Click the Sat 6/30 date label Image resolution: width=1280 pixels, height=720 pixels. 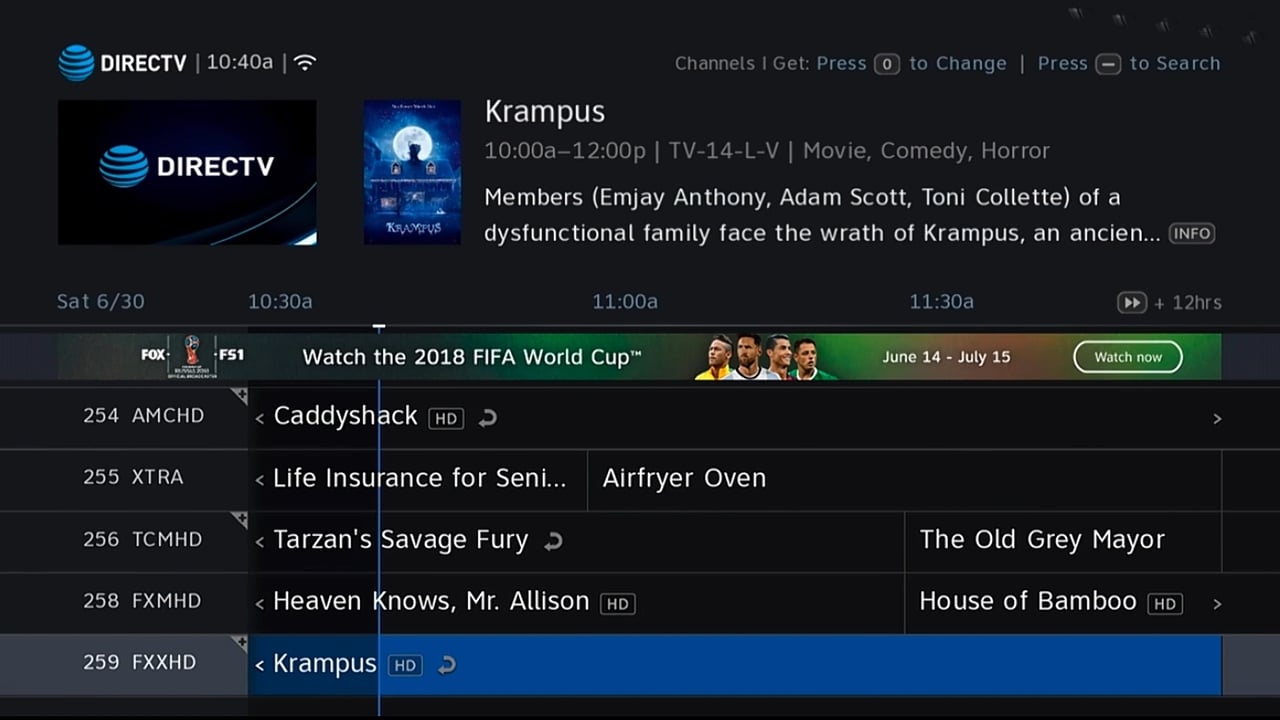(x=100, y=302)
